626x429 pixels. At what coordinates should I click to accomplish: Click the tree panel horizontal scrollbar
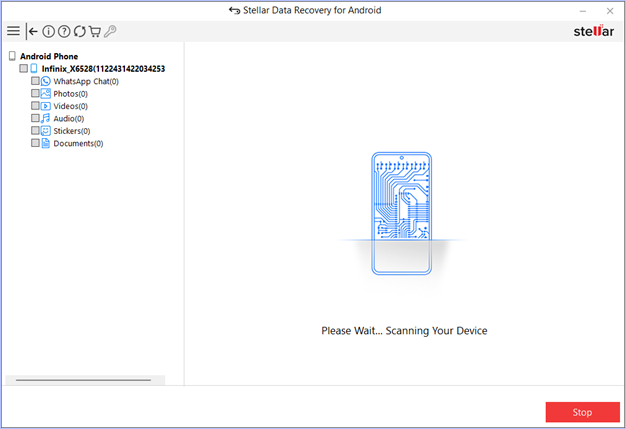click(83, 380)
